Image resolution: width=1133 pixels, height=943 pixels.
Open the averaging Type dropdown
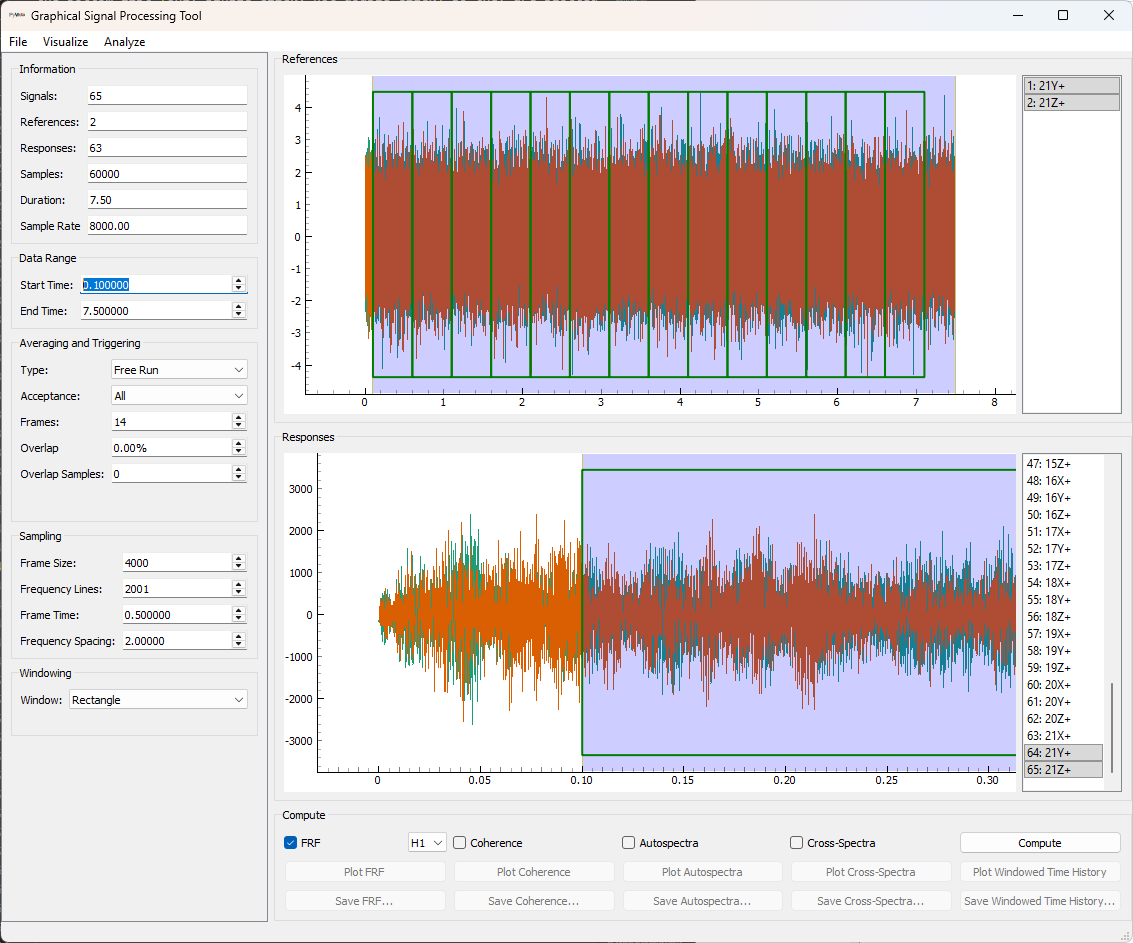point(178,370)
